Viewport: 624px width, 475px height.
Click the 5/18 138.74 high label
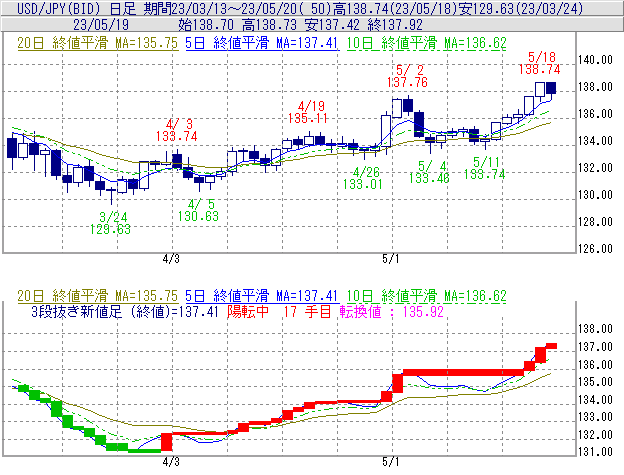pyautogui.click(x=540, y=63)
